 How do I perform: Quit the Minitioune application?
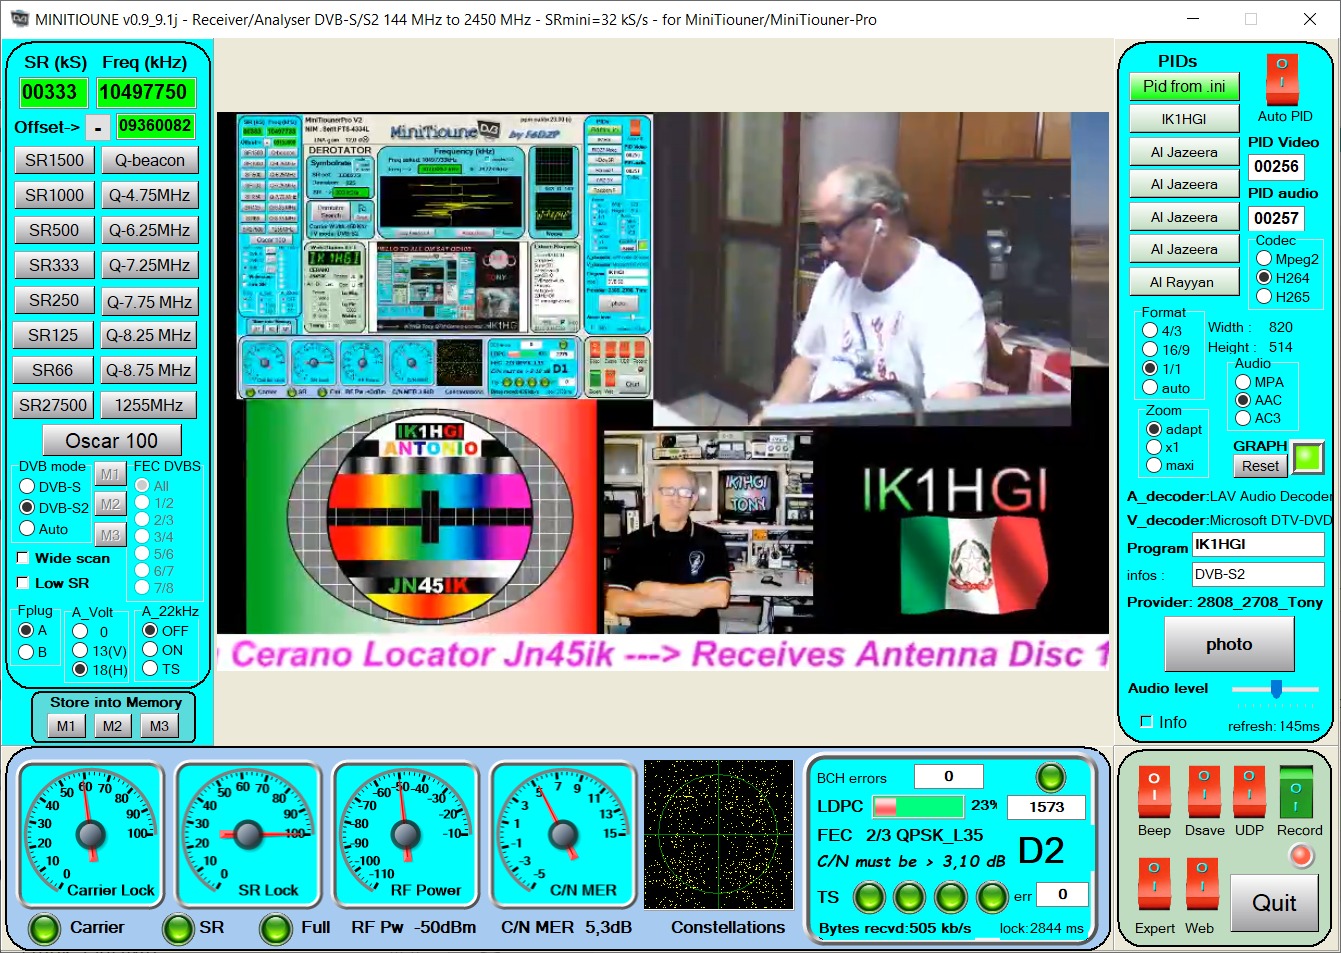1274,903
